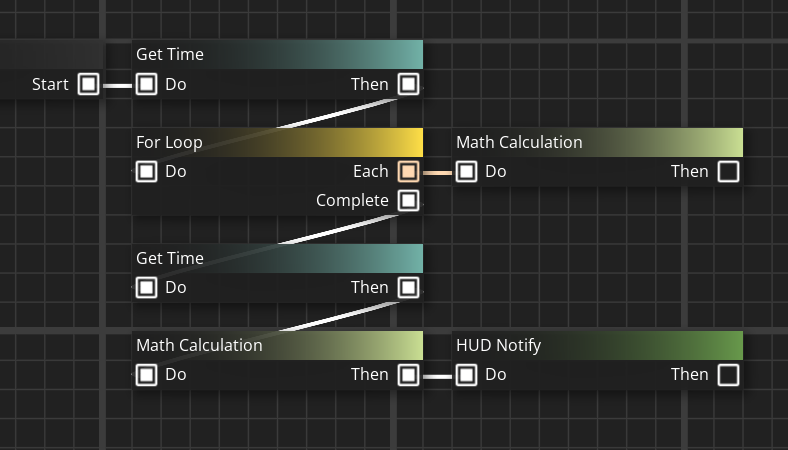Select the lower Math Calculation node header
Image resolution: width=788 pixels, height=450 pixels.
point(277,345)
